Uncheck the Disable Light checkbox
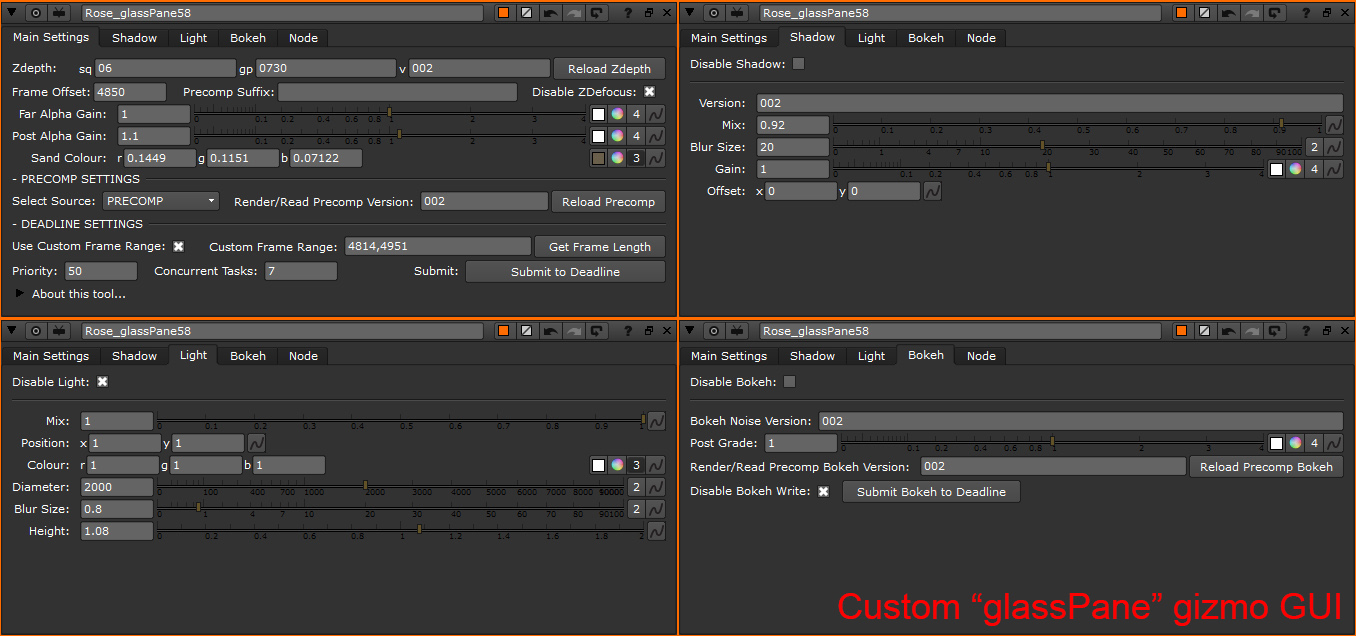The image size is (1356, 636). tap(102, 382)
